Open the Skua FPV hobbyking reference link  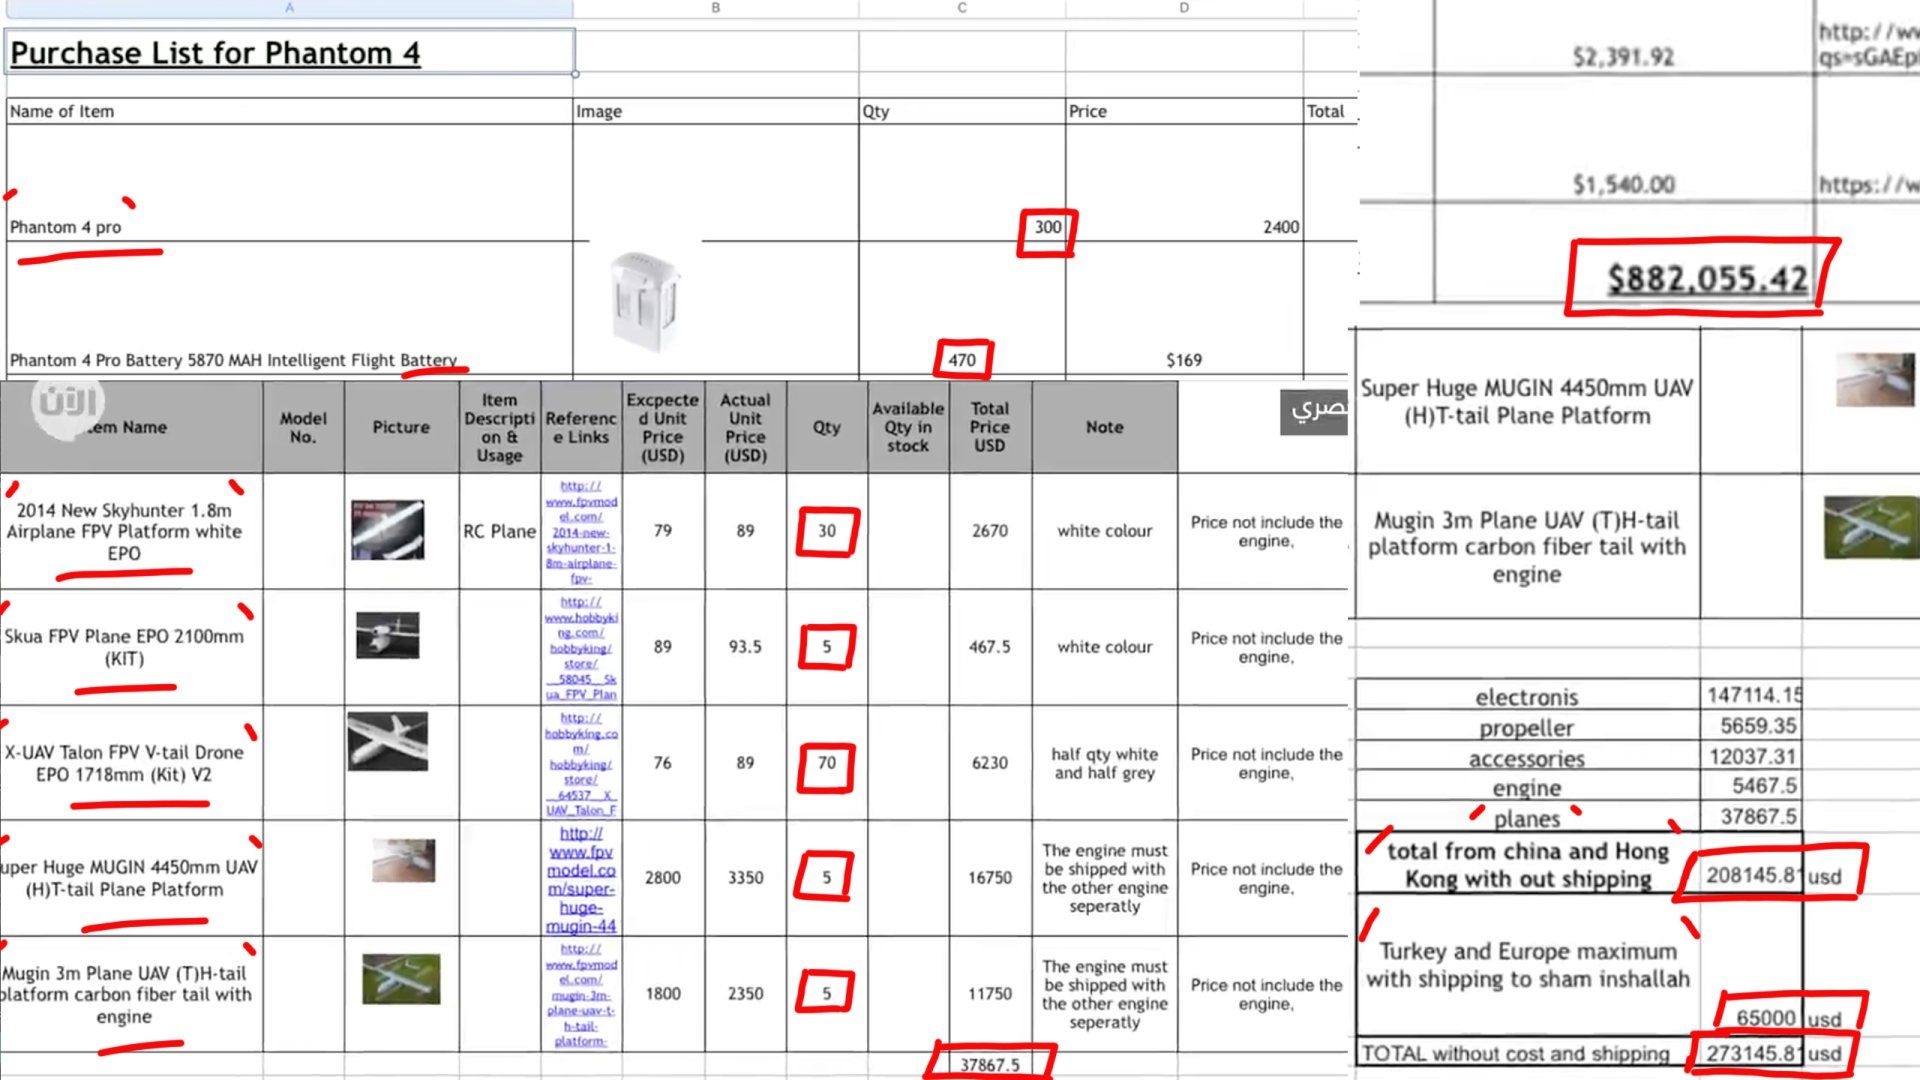pos(581,647)
